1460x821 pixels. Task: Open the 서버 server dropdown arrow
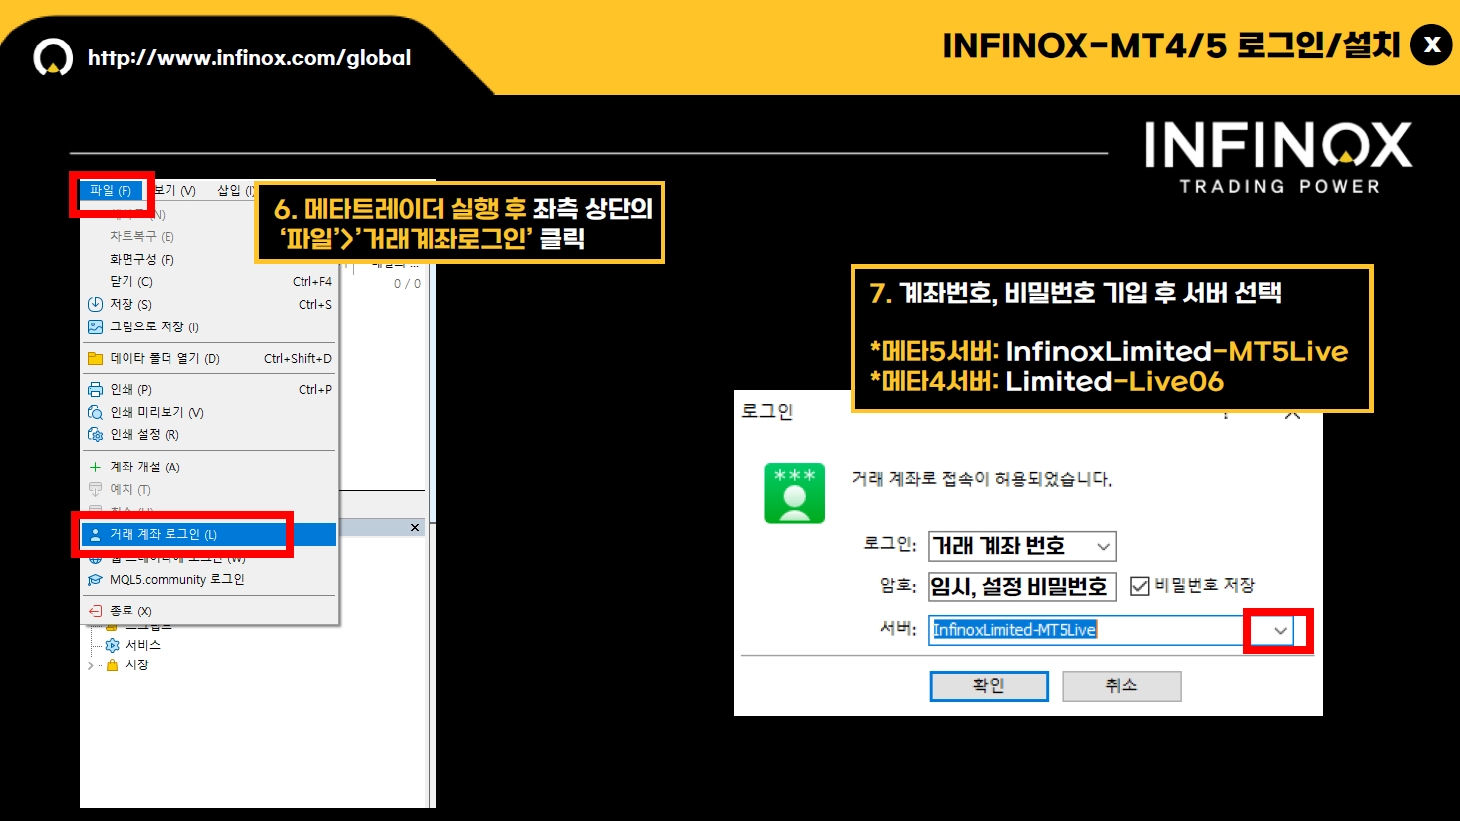tap(1280, 631)
